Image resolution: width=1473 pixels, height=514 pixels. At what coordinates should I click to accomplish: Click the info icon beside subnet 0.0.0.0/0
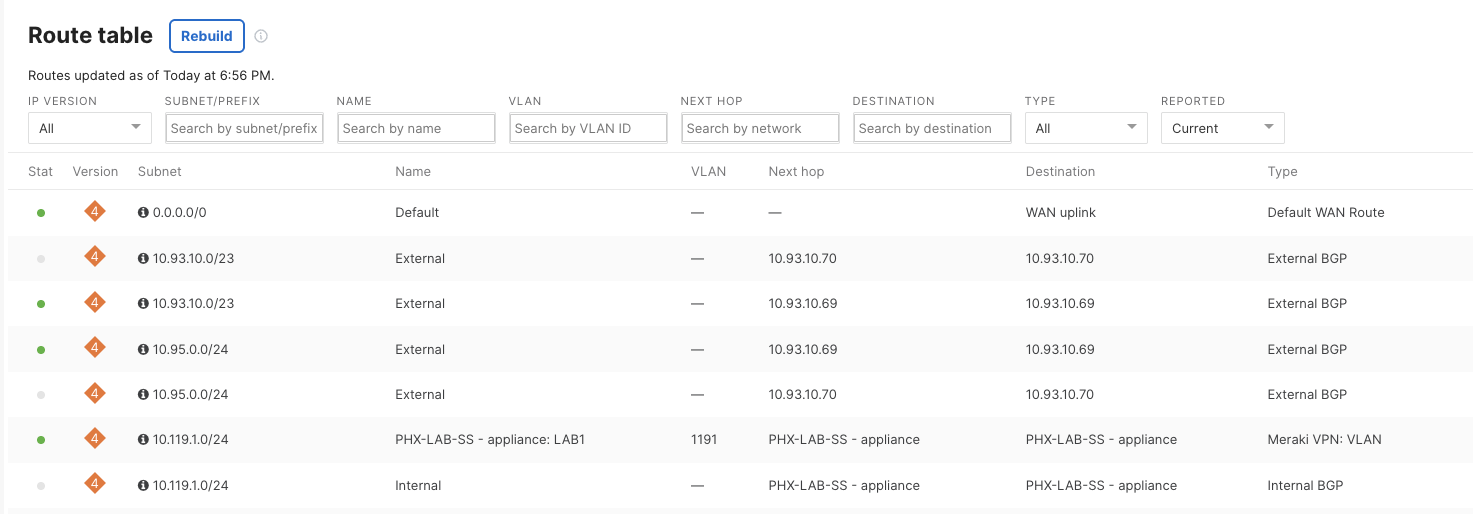(143, 213)
